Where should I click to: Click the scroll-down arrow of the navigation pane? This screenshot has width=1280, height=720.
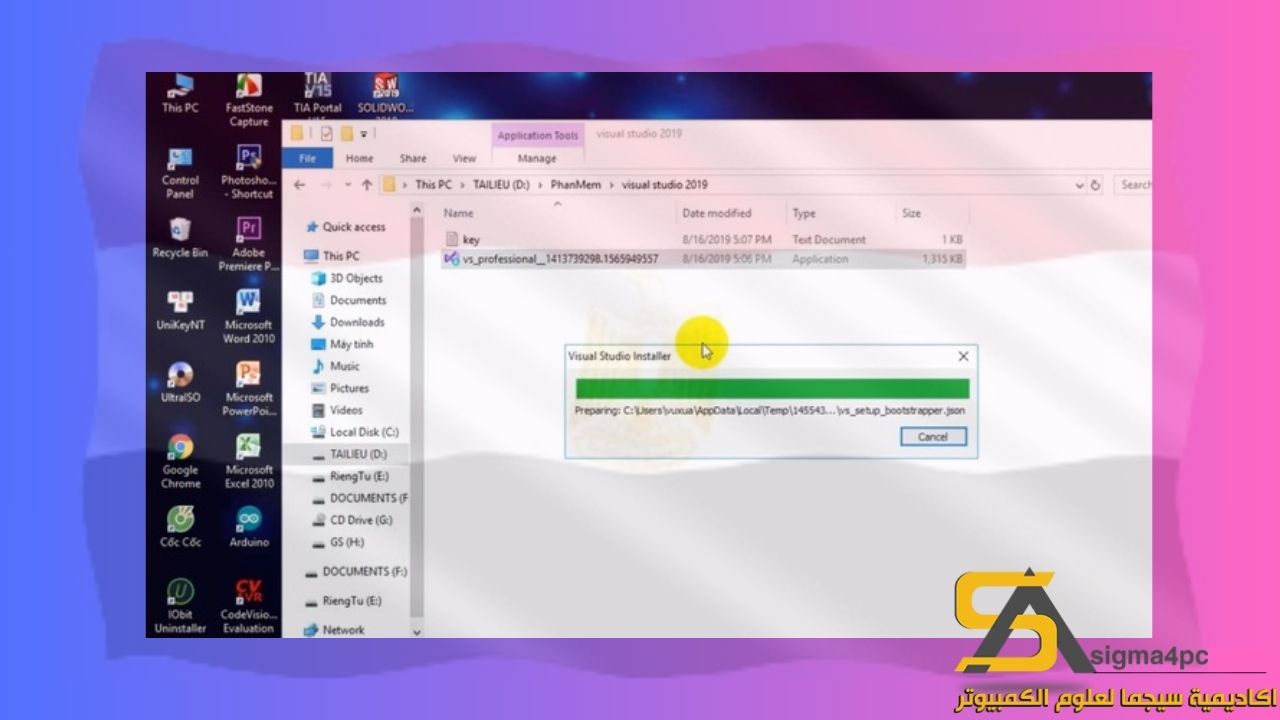click(x=417, y=631)
